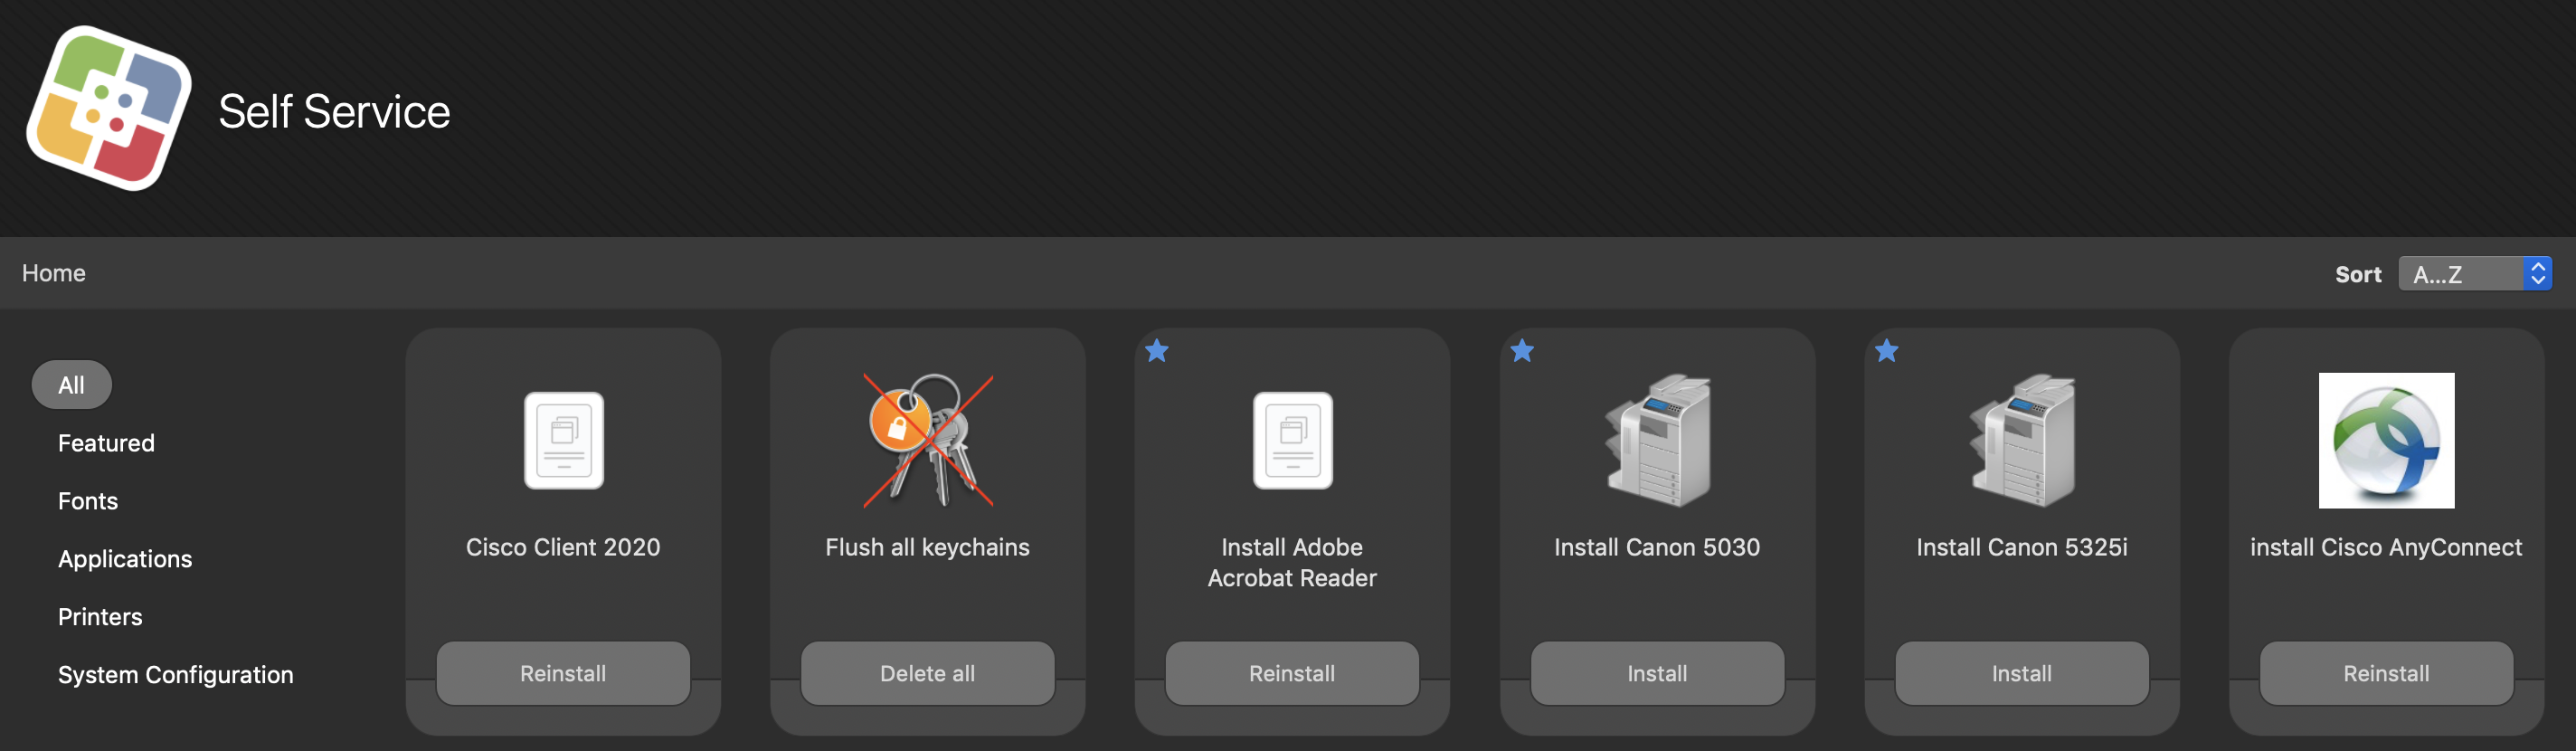Click the Flush all keychains keys icon

tap(928, 440)
